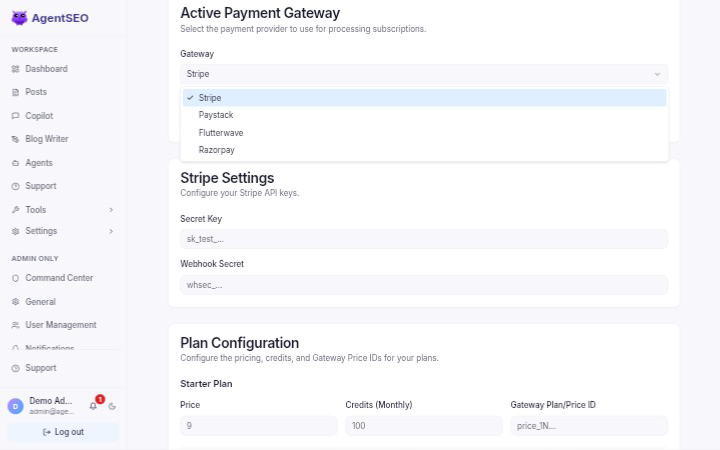Screen dimensions: 720x450
Task: Click the General gear icon
Action: coord(16,302)
